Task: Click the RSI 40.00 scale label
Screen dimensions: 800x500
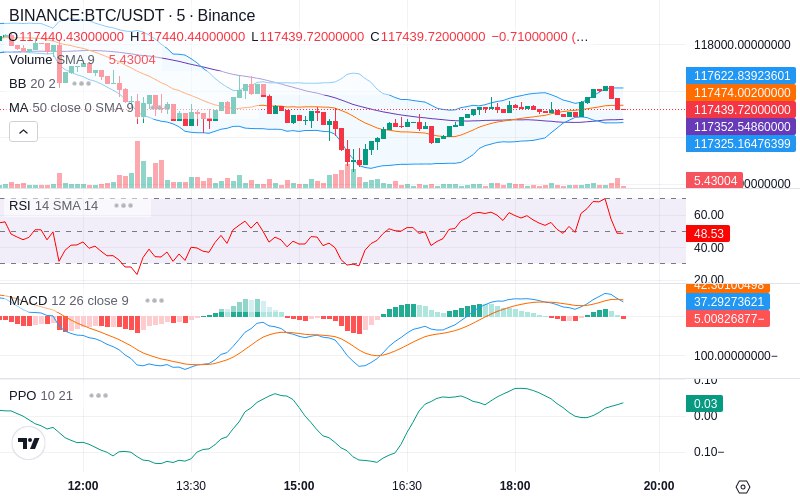Action: (709, 248)
